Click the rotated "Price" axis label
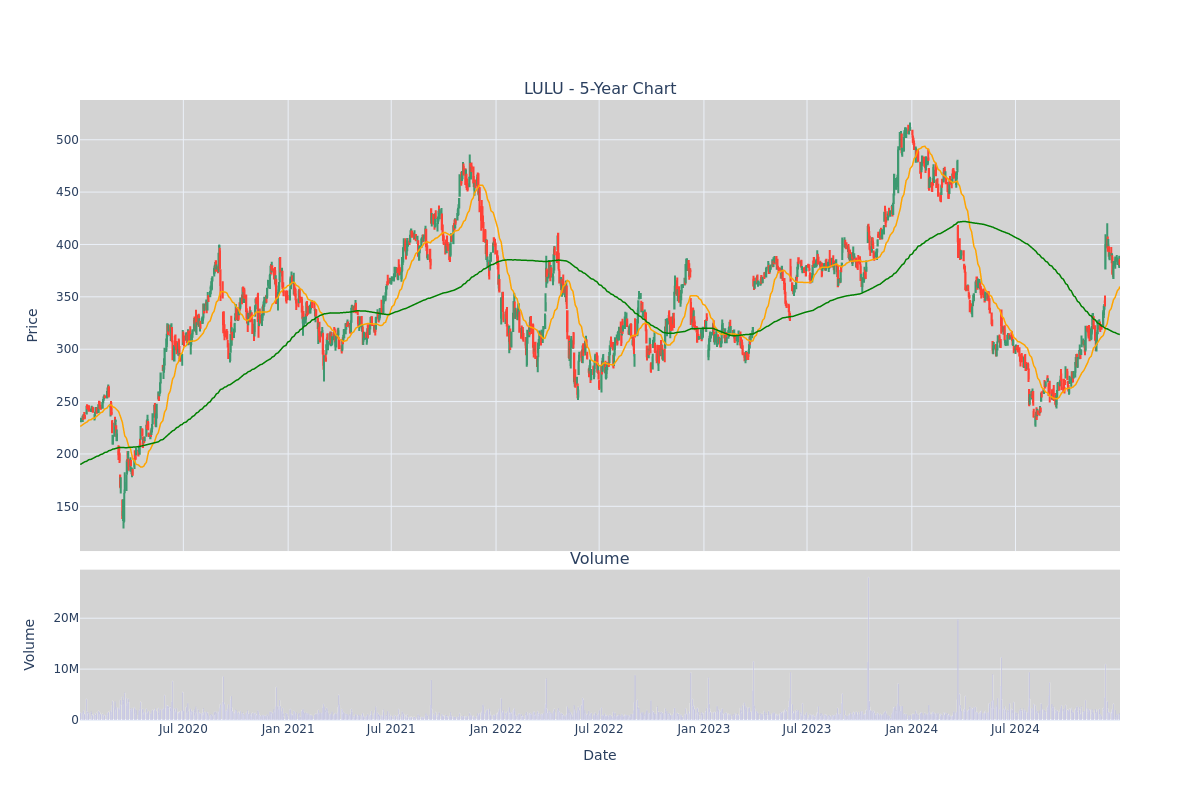Image resolution: width=1200 pixels, height=800 pixels. click(33, 325)
